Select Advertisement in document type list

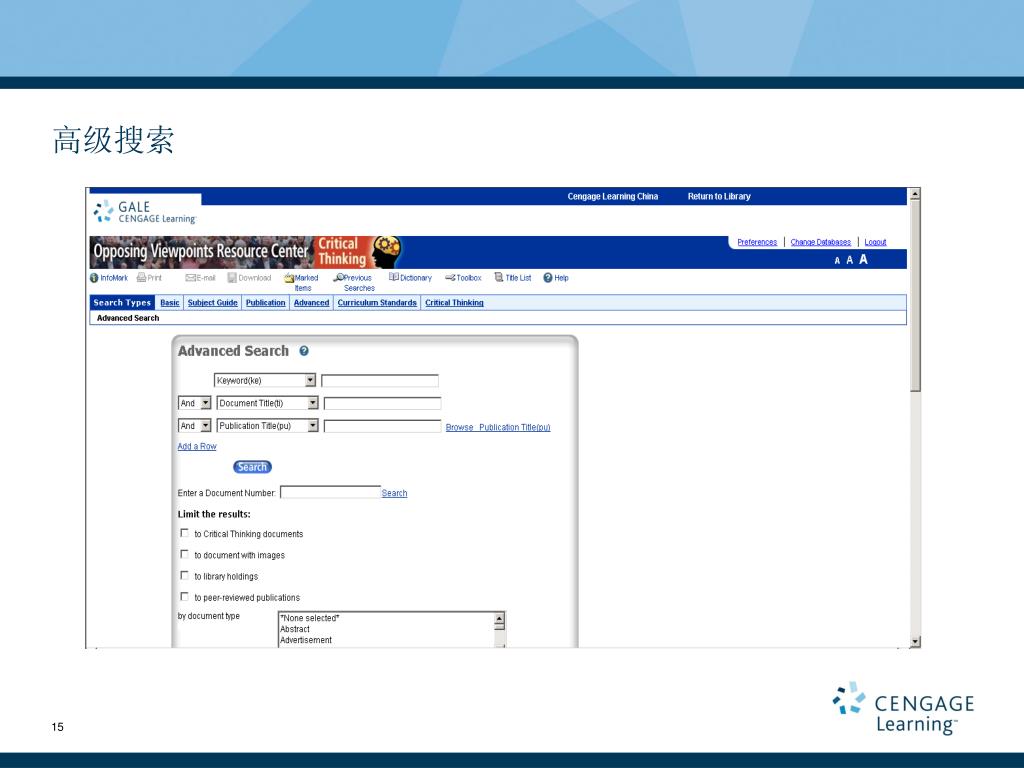(x=306, y=640)
